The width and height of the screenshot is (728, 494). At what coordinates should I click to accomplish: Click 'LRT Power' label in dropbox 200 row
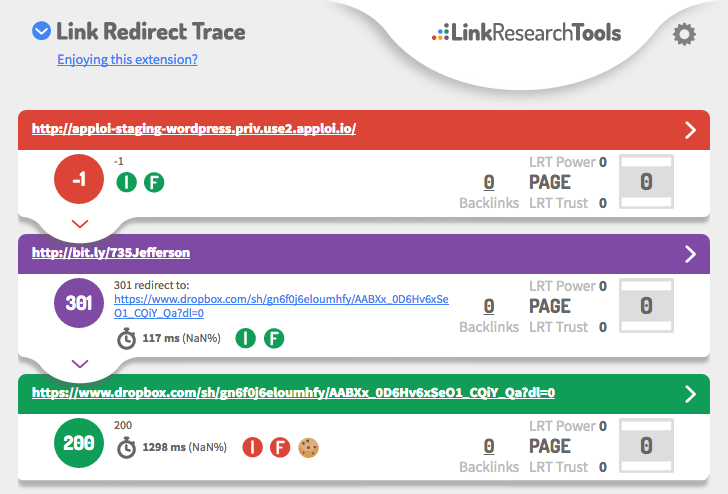pyautogui.click(x=562, y=426)
